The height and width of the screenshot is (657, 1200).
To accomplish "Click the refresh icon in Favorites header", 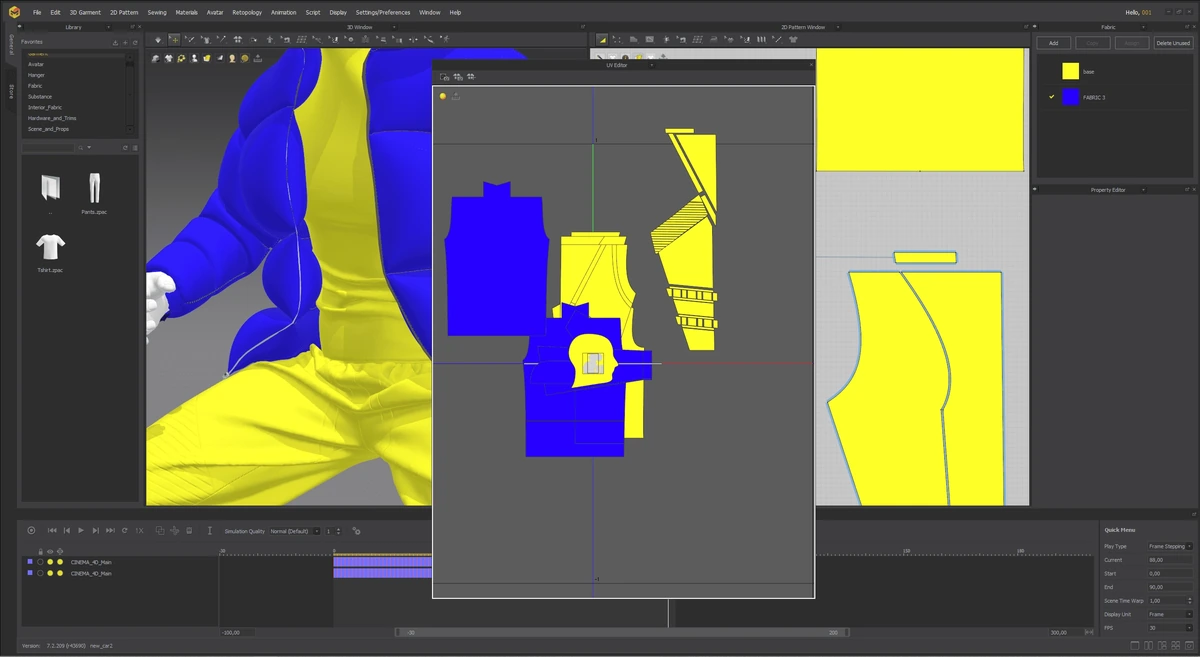I will (134, 42).
